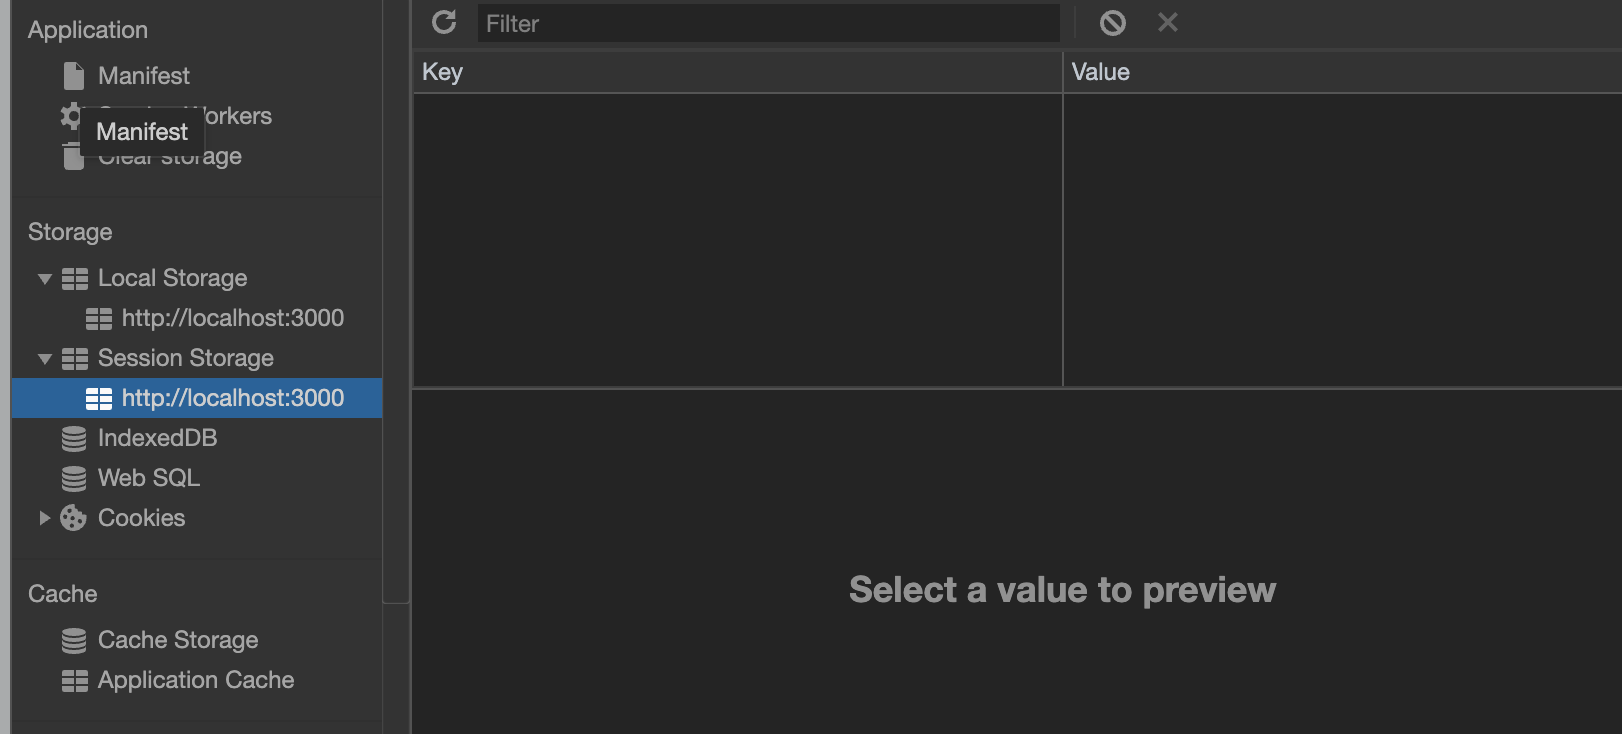This screenshot has width=1622, height=734.
Task: Open Cache Storage
Action: click(x=178, y=640)
